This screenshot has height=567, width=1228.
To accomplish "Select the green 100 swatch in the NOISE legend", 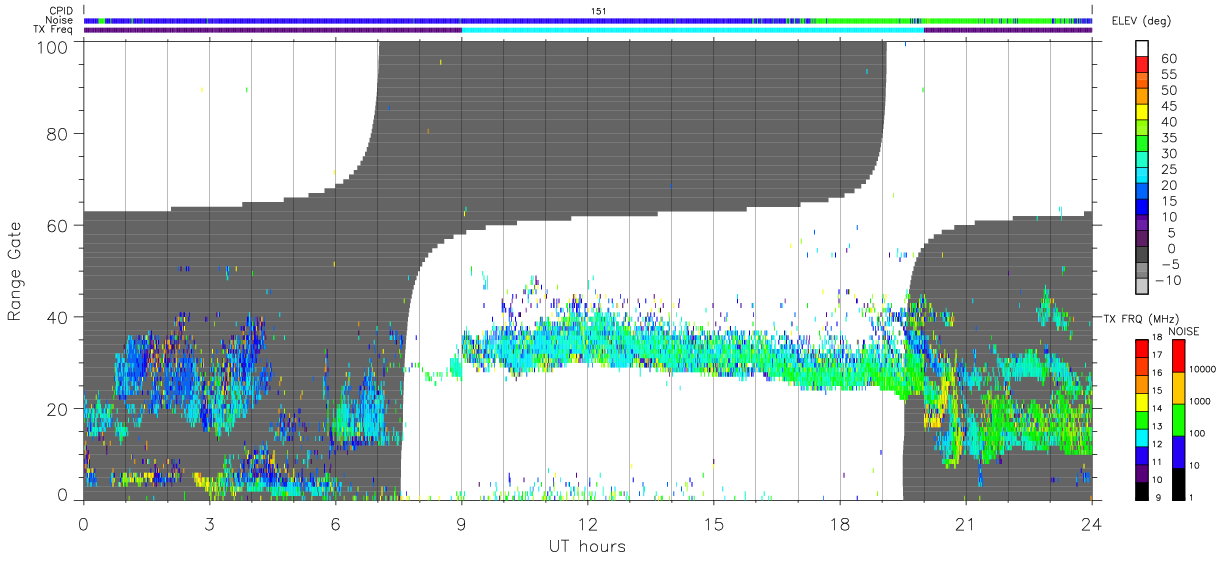I will click(1177, 420).
